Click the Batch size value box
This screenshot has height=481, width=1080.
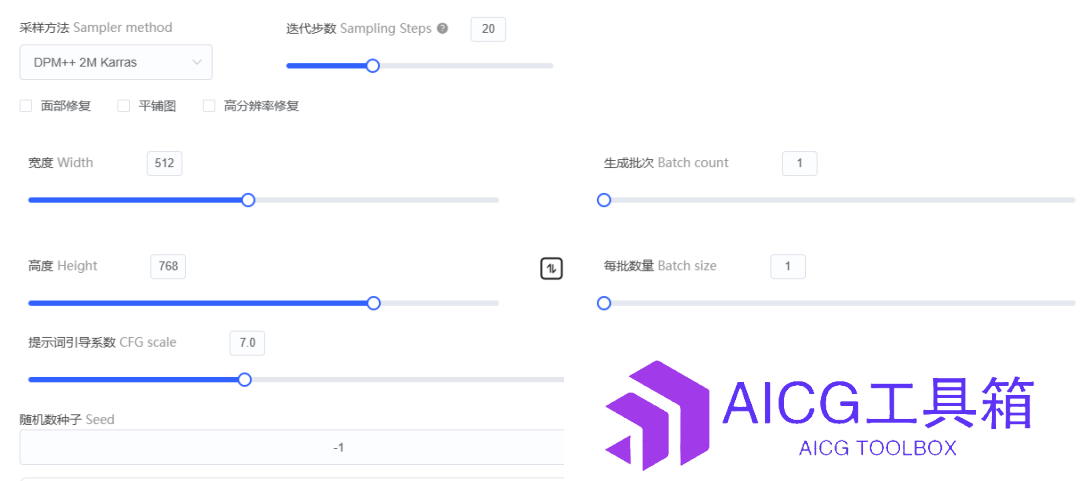point(788,267)
